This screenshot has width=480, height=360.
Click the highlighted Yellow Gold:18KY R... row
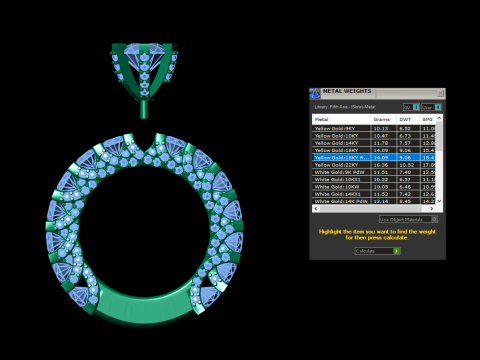(374, 158)
